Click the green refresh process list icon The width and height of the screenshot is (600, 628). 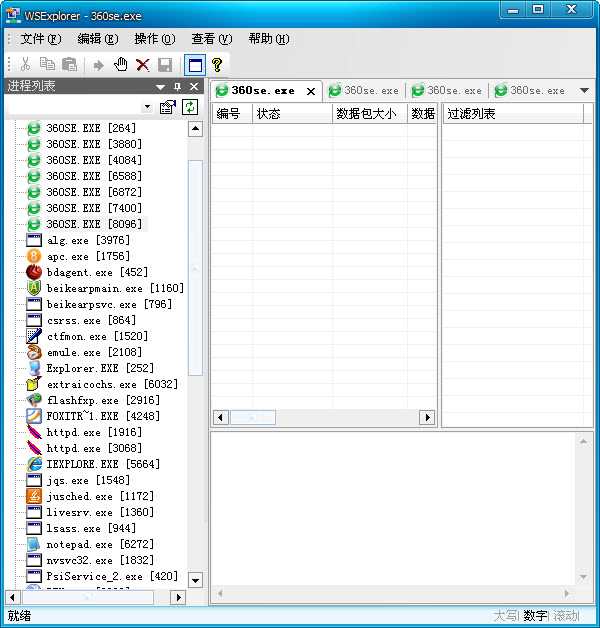coord(189,106)
